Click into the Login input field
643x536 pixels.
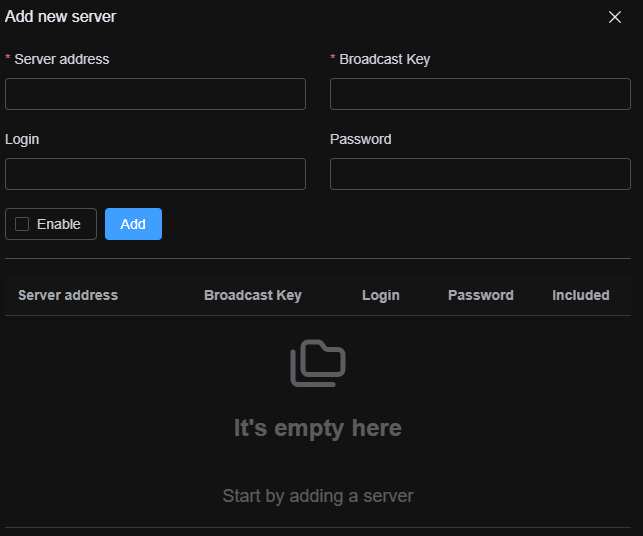pyautogui.click(x=155, y=174)
